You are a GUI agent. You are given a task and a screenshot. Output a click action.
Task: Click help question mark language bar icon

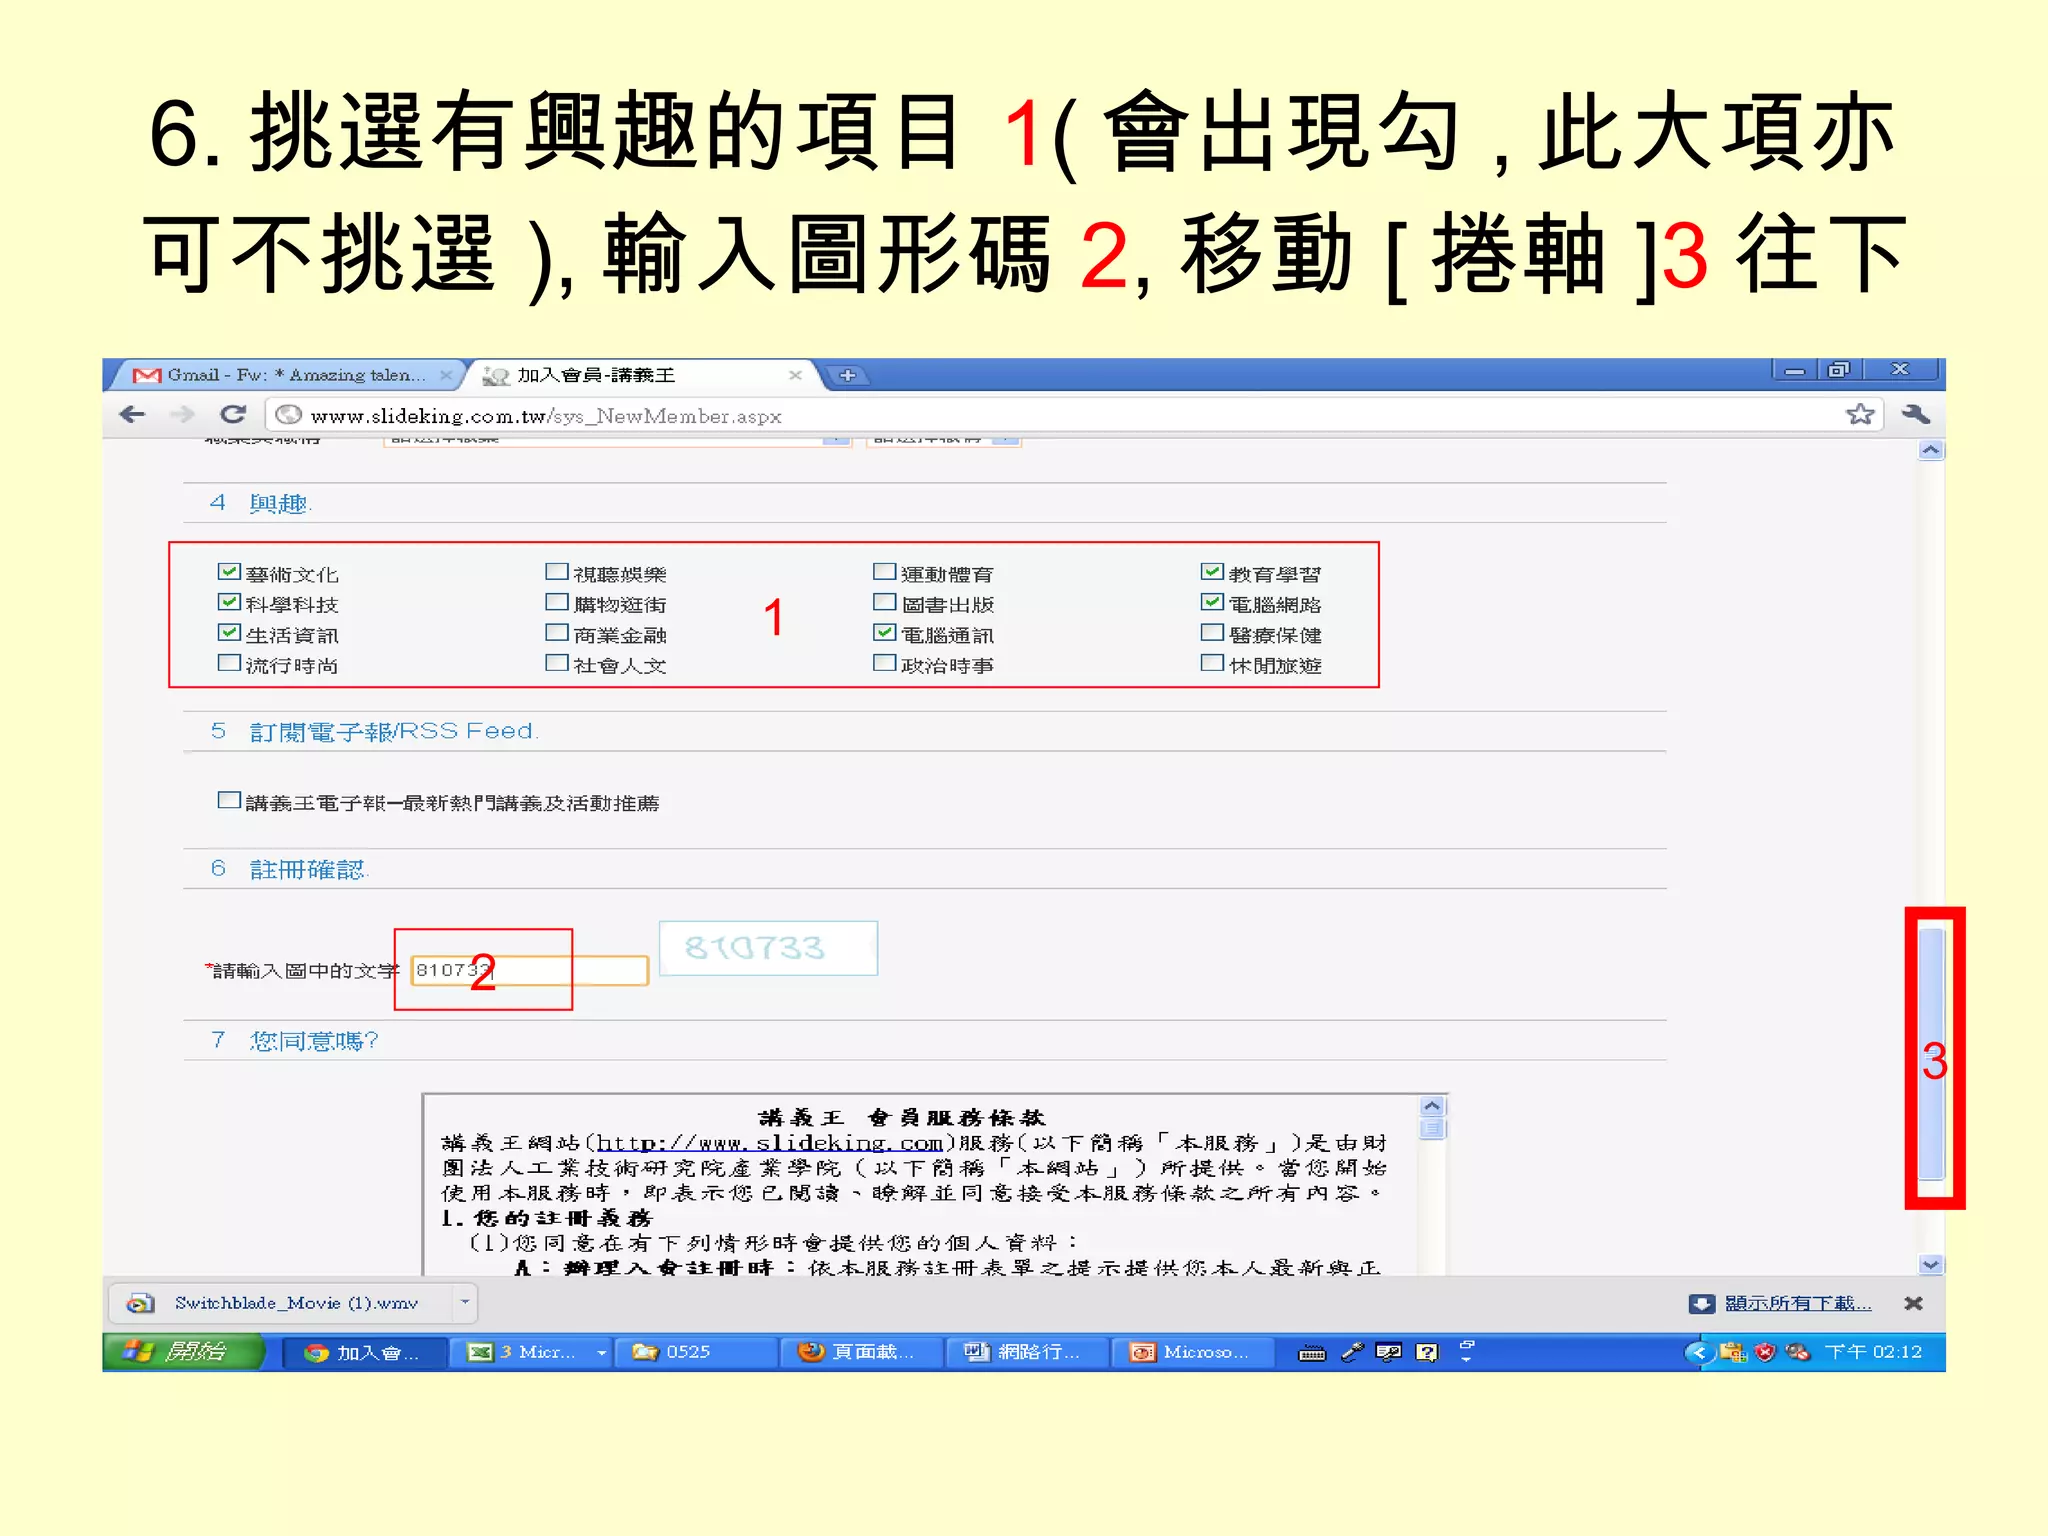(x=1427, y=1353)
